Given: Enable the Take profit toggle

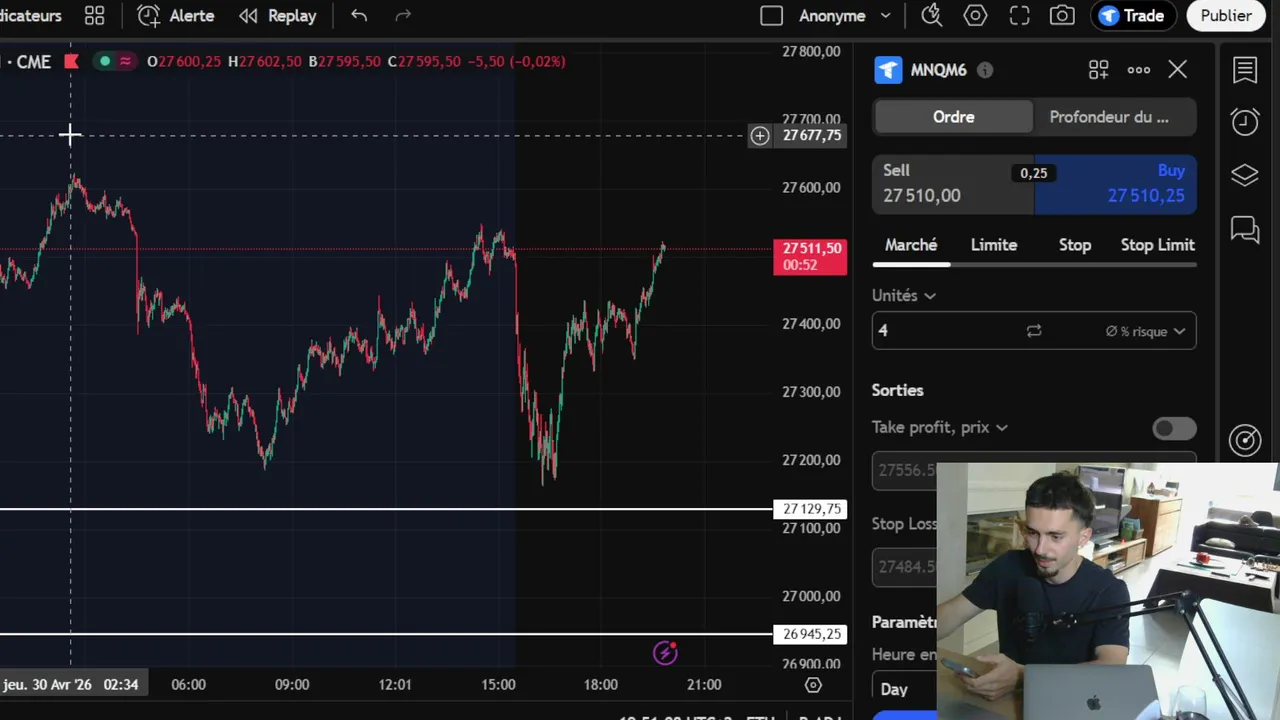Looking at the screenshot, I should pyautogui.click(x=1174, y=429).
